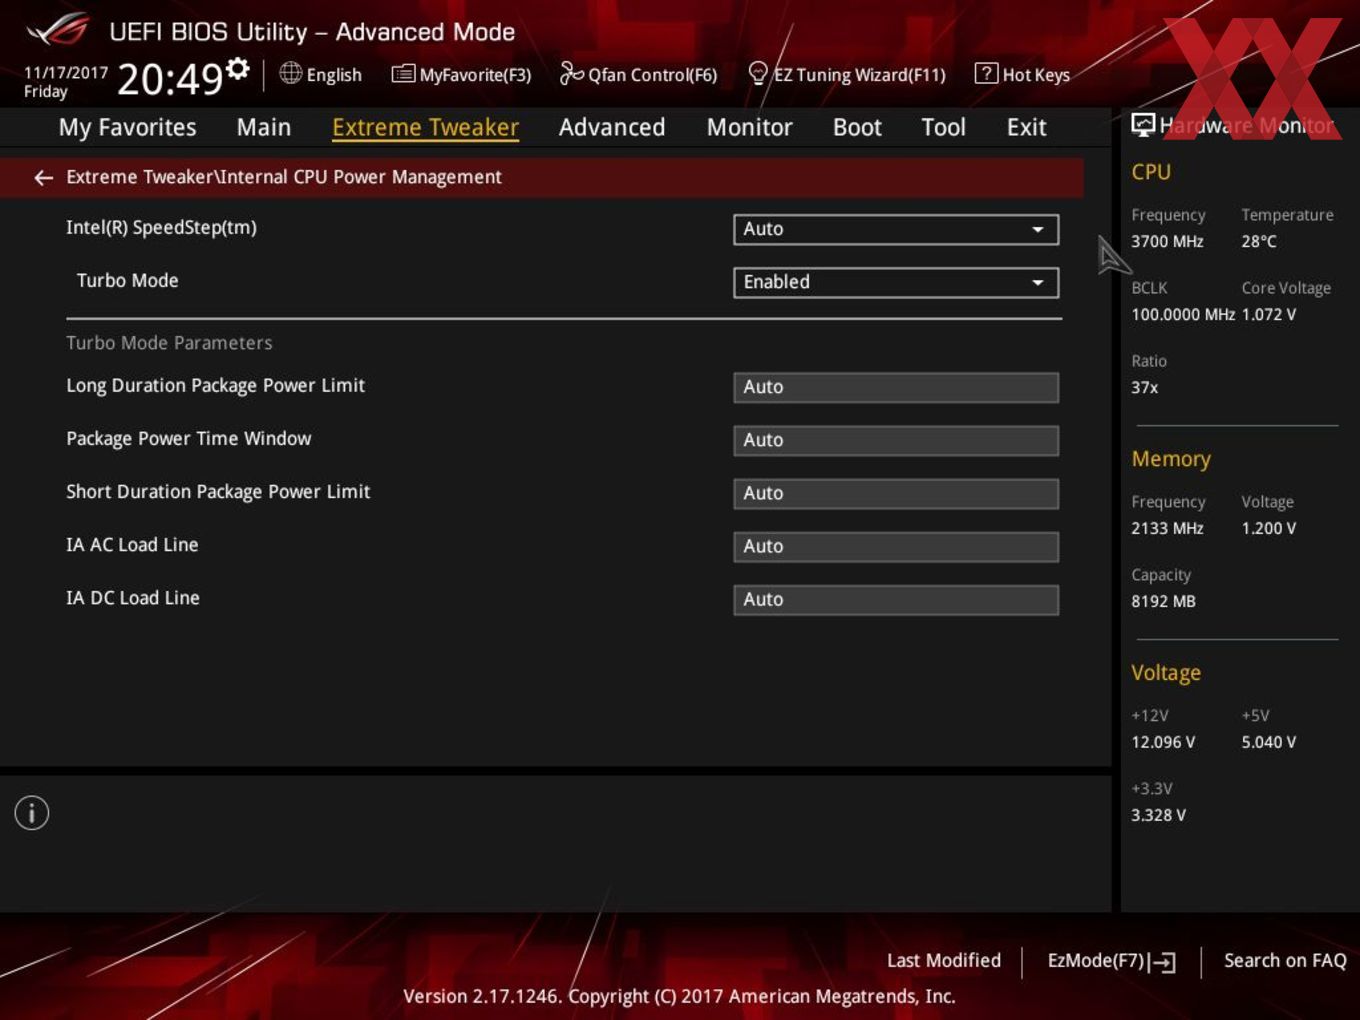
Task: View Last Modified settings
Action: [x=944, y=960]
